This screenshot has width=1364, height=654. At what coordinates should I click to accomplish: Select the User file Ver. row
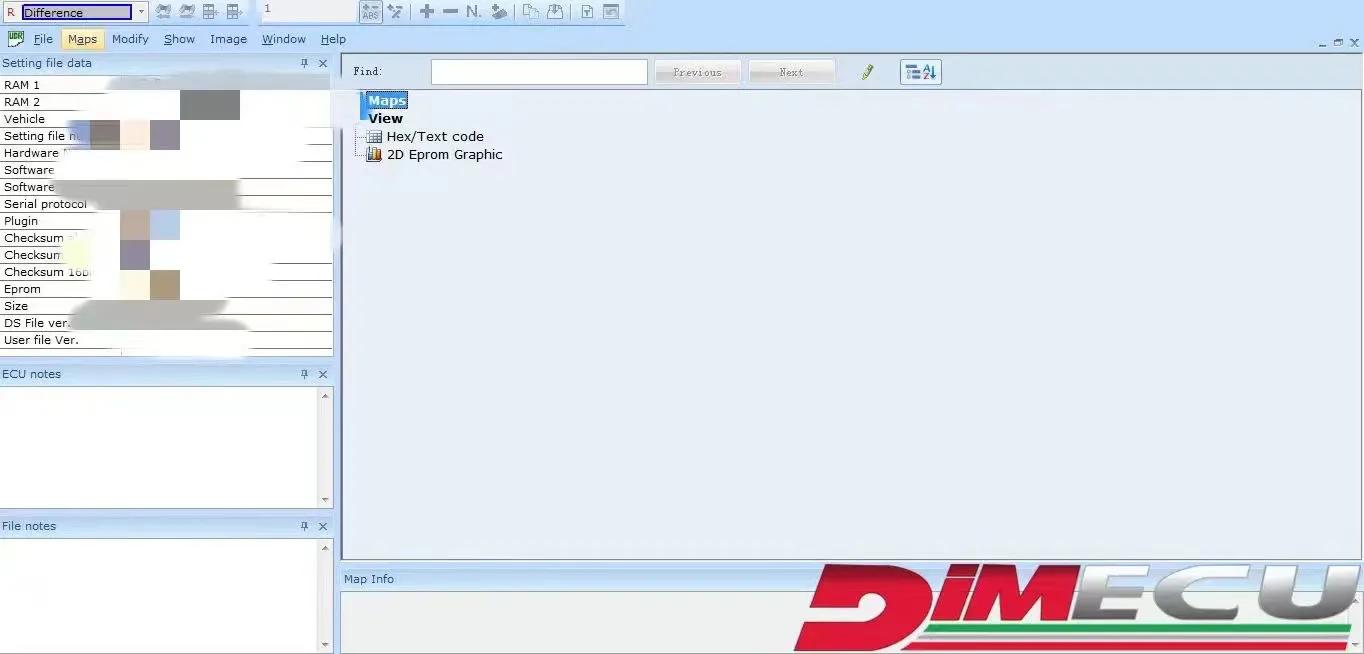[166, 340]
